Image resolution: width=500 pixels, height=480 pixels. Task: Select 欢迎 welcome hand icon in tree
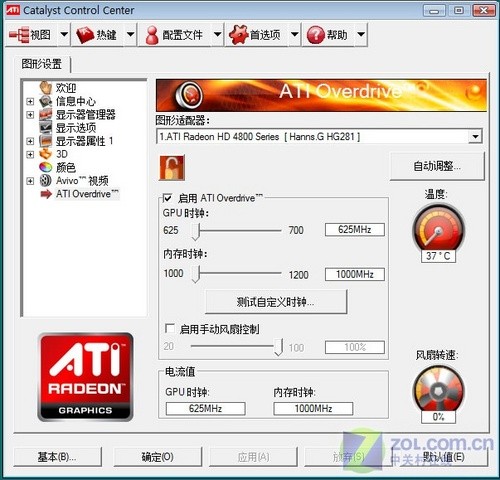(x=46, y=88)
